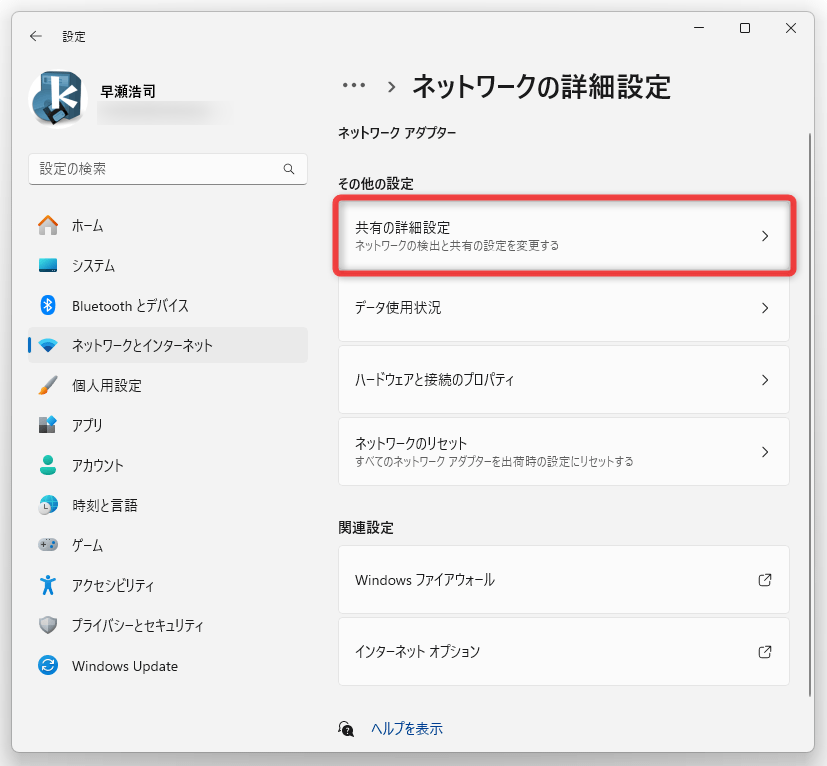The height and width of the screenshot is (766, 827).
Task: Click the Windows ファイアウォール external link icon
Action: (x=765, y=580)
